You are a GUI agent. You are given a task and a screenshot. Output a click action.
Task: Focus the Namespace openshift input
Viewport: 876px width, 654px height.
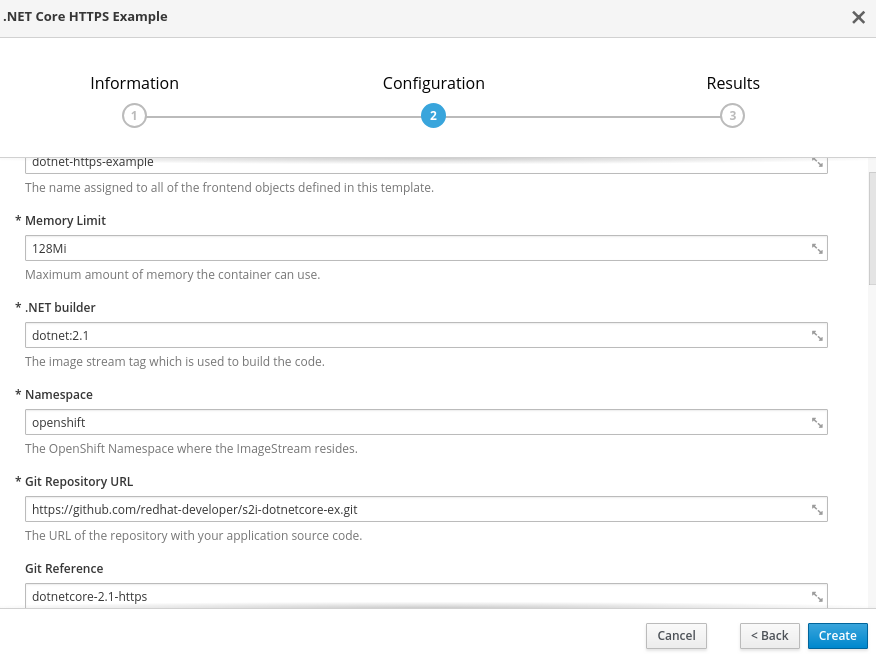(x=426, y=422)
